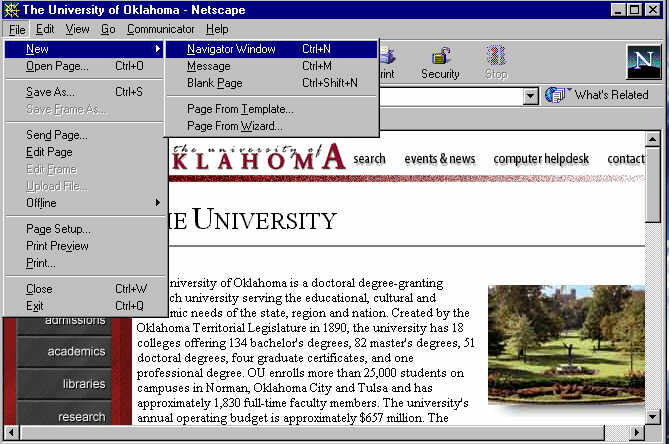Click the vertical scrollbar thumb
Image resolution: width=669 pixels, height=444 pixels.
(653, 184)
